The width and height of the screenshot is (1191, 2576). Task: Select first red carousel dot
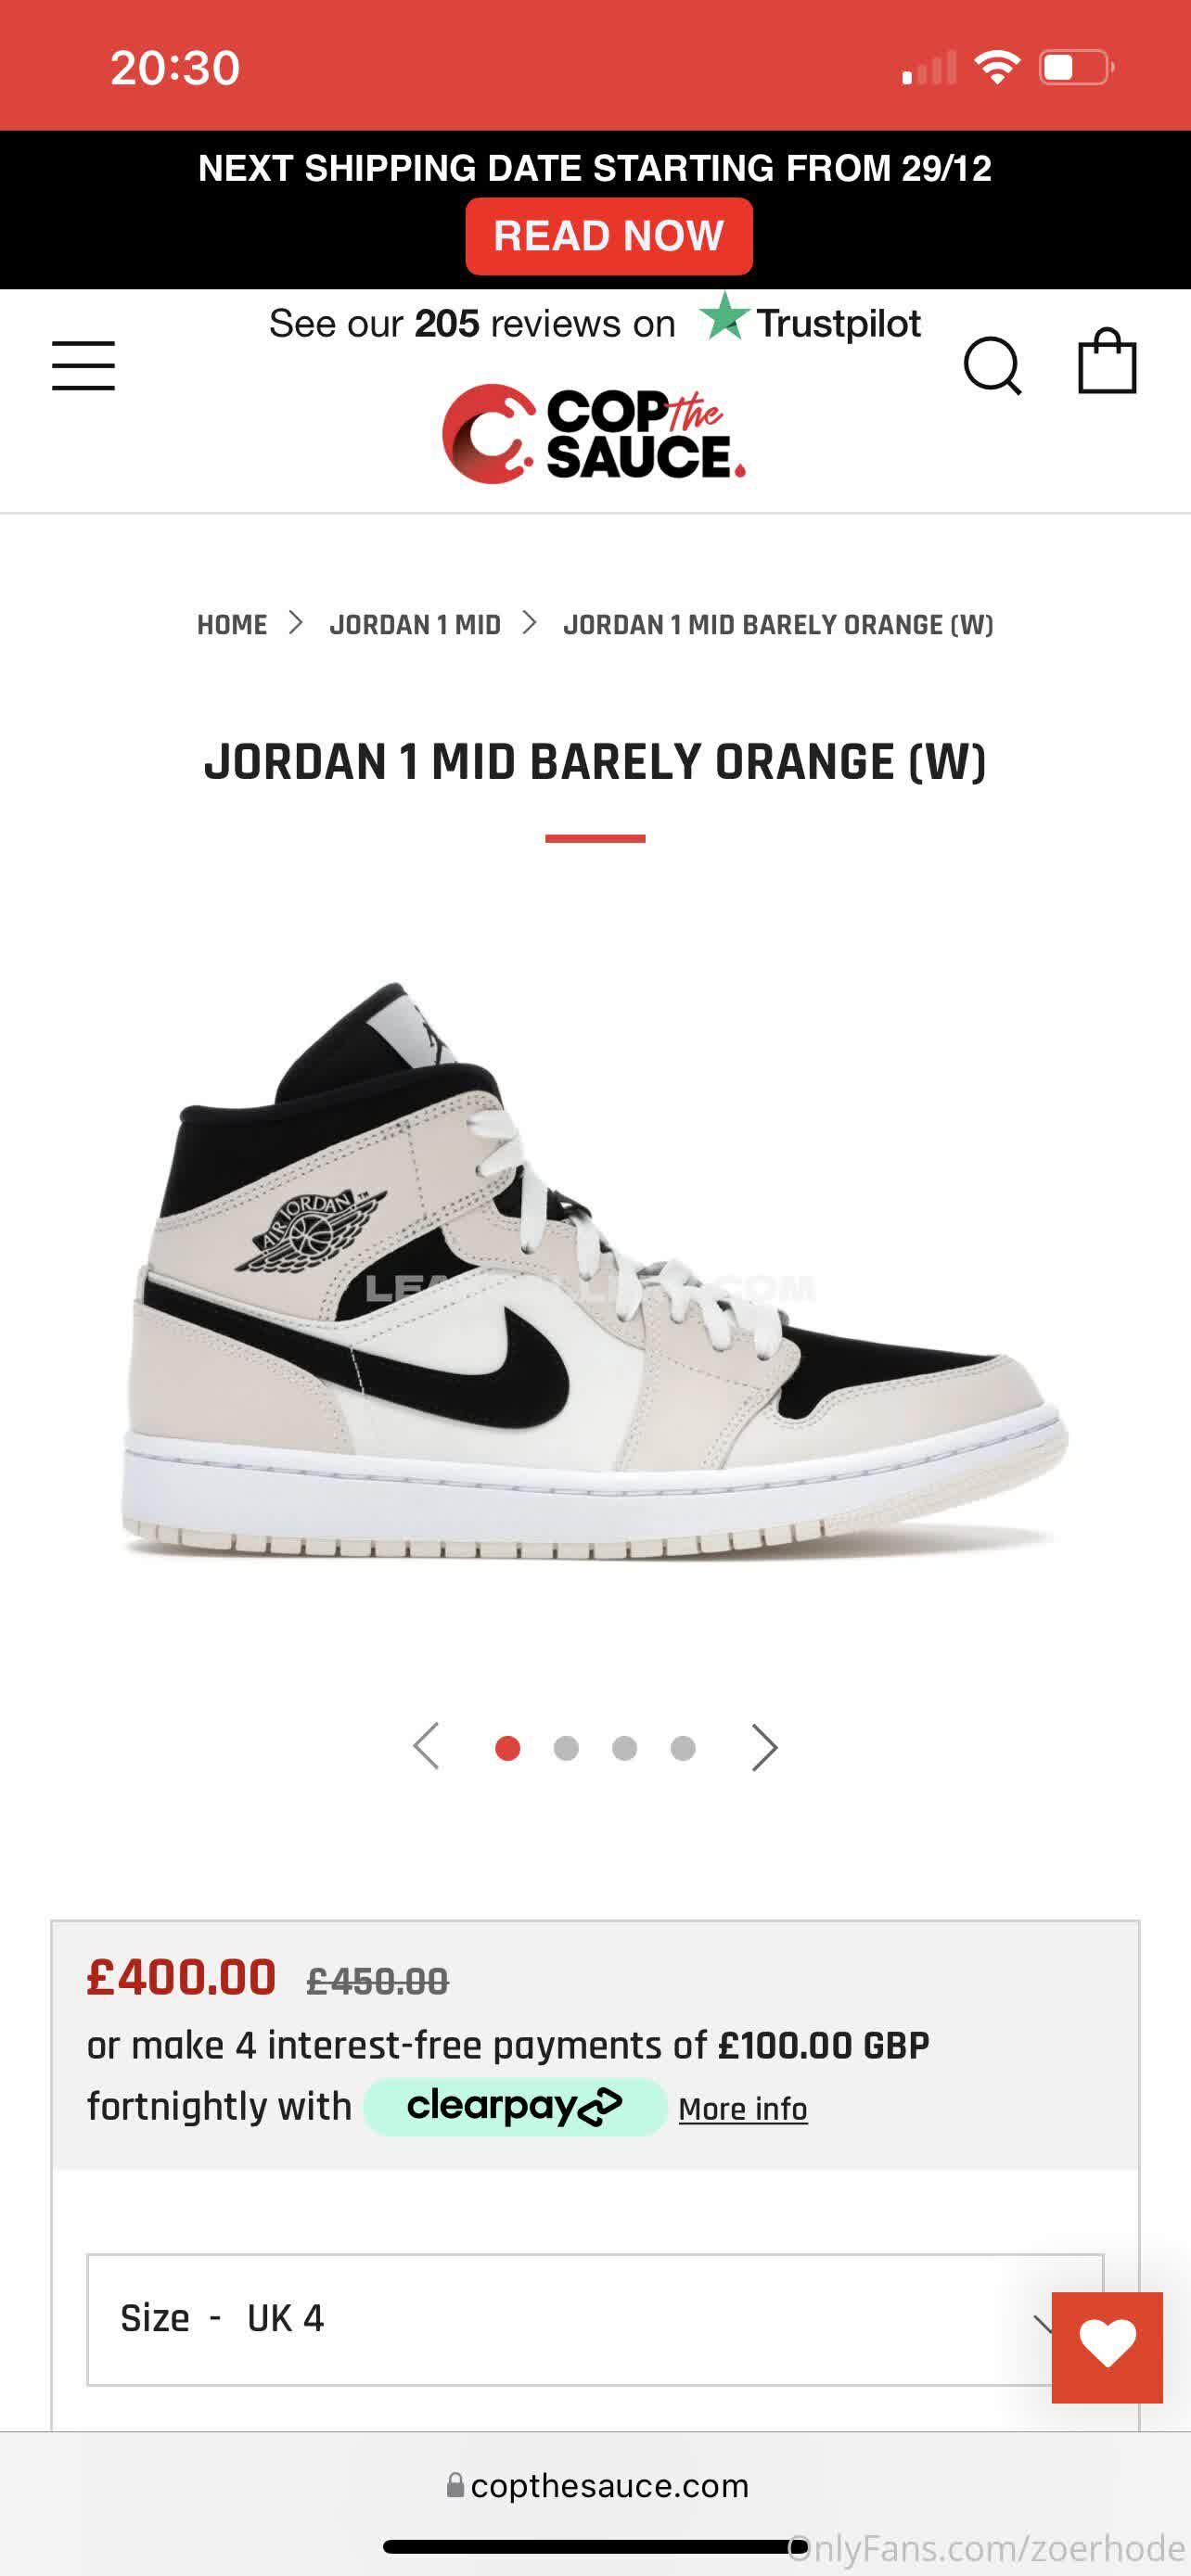[507, 1748]
